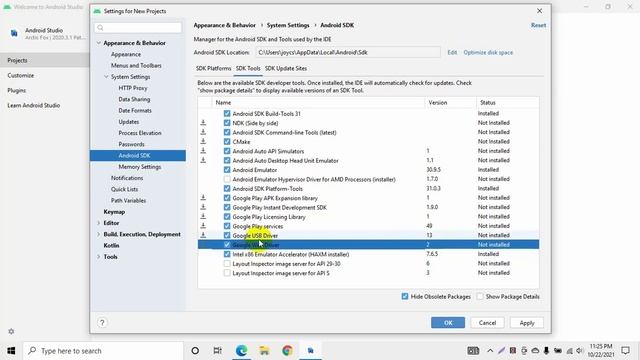Select the SDK Tools tab
The width and height of the screenshot is (640, 360).
click(248, 69)
